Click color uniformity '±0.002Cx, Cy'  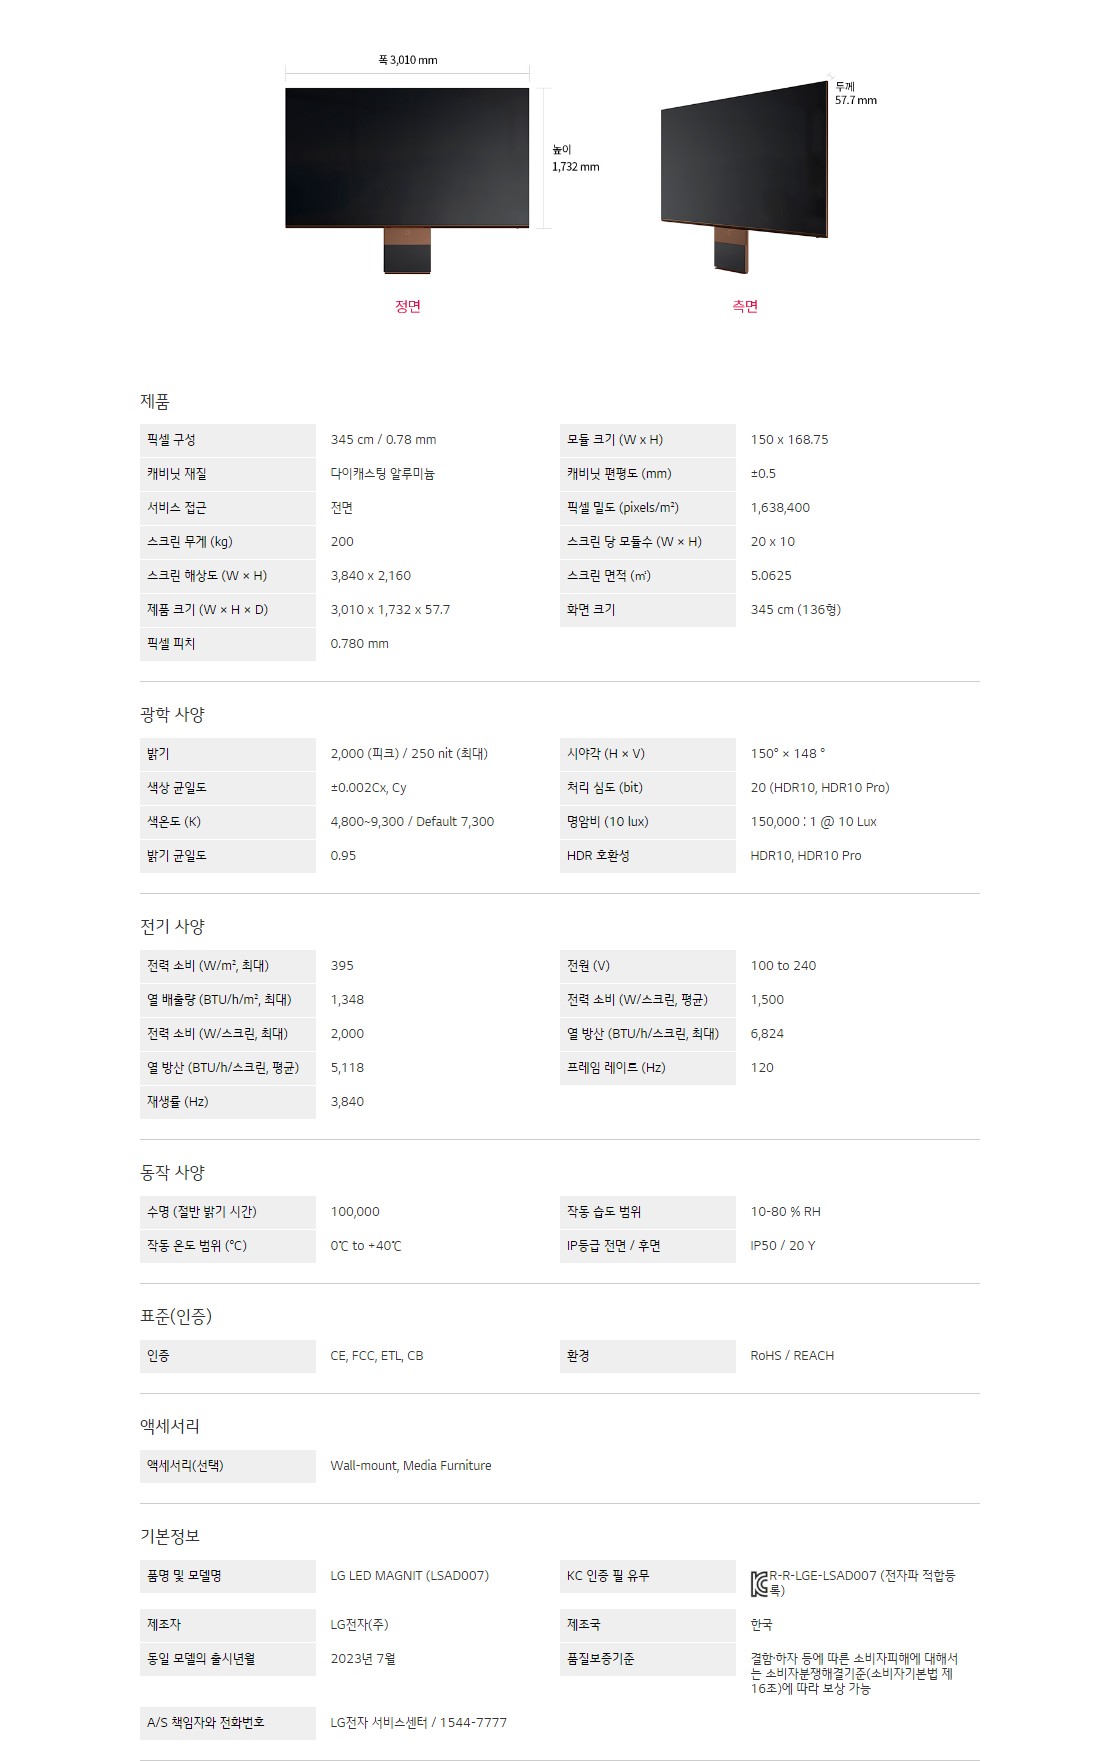click(x=368, y=788)
